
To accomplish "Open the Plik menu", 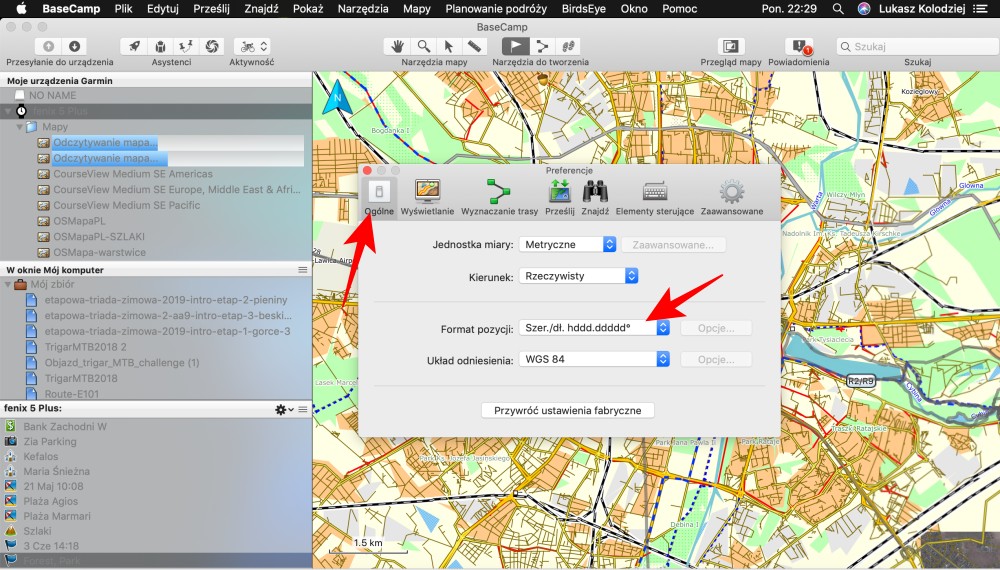I will tap(124, 9).
